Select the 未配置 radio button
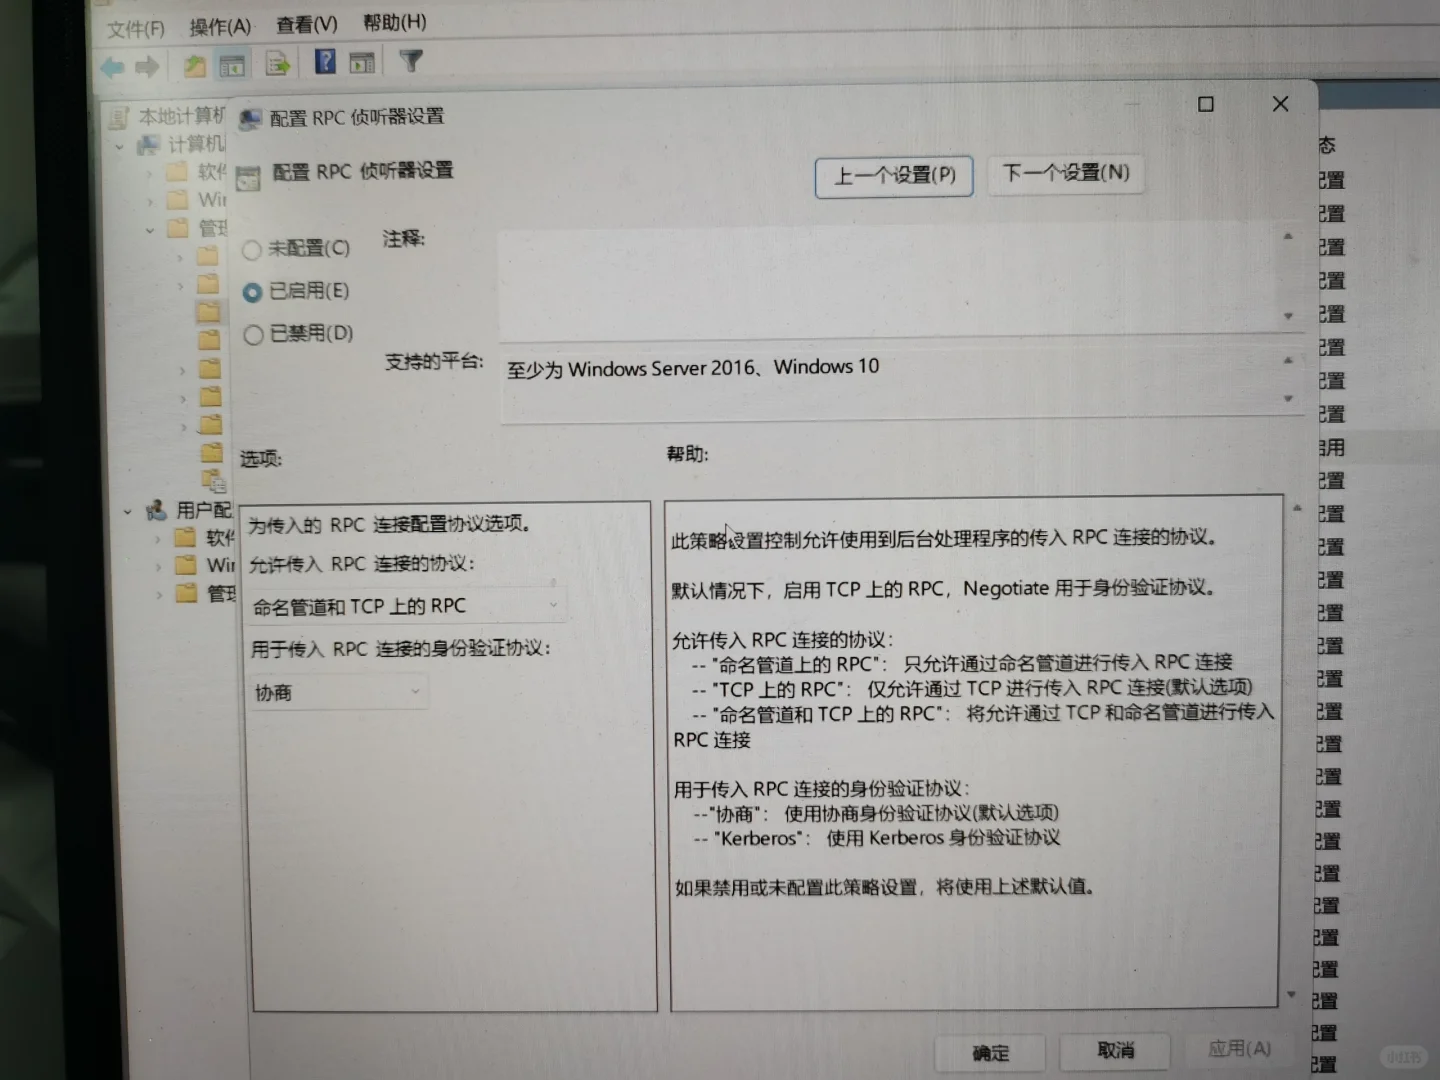The height and width of the screenshot is (1080, 1440). click(x=252, y=250)
